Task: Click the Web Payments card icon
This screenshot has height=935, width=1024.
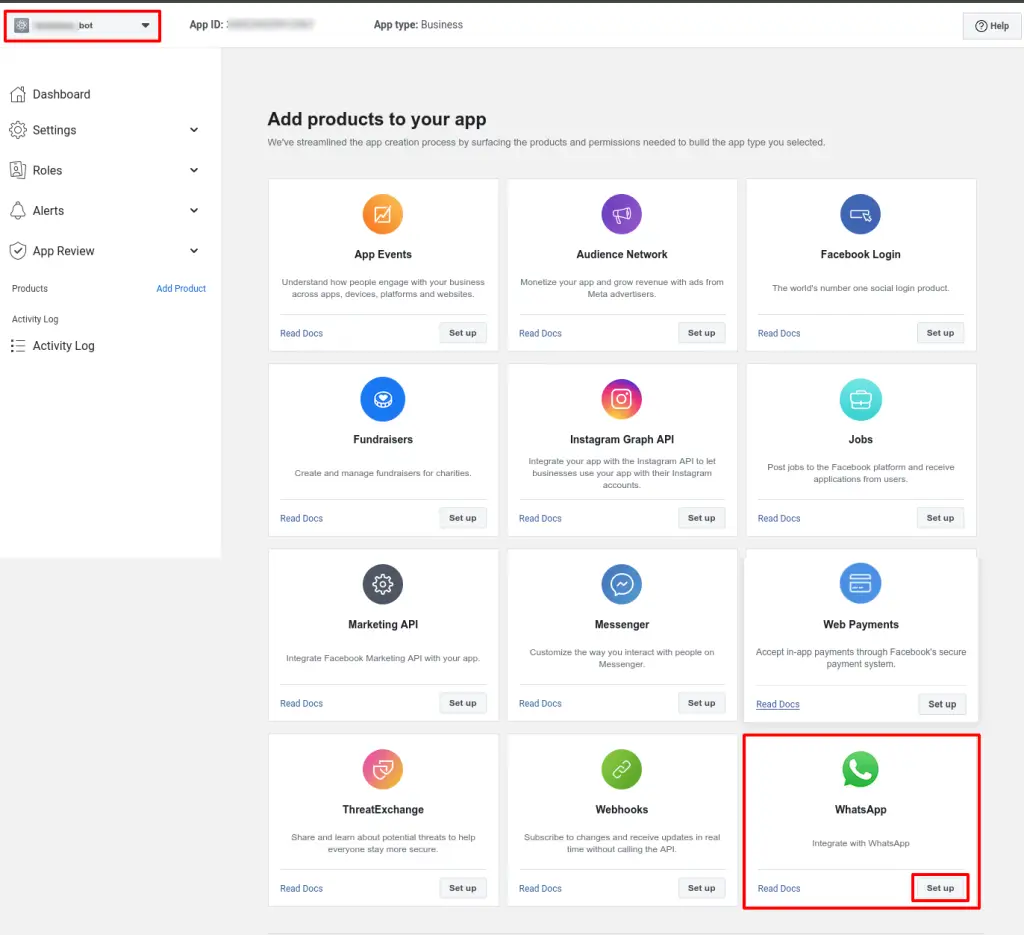Action: click(860, 583)
